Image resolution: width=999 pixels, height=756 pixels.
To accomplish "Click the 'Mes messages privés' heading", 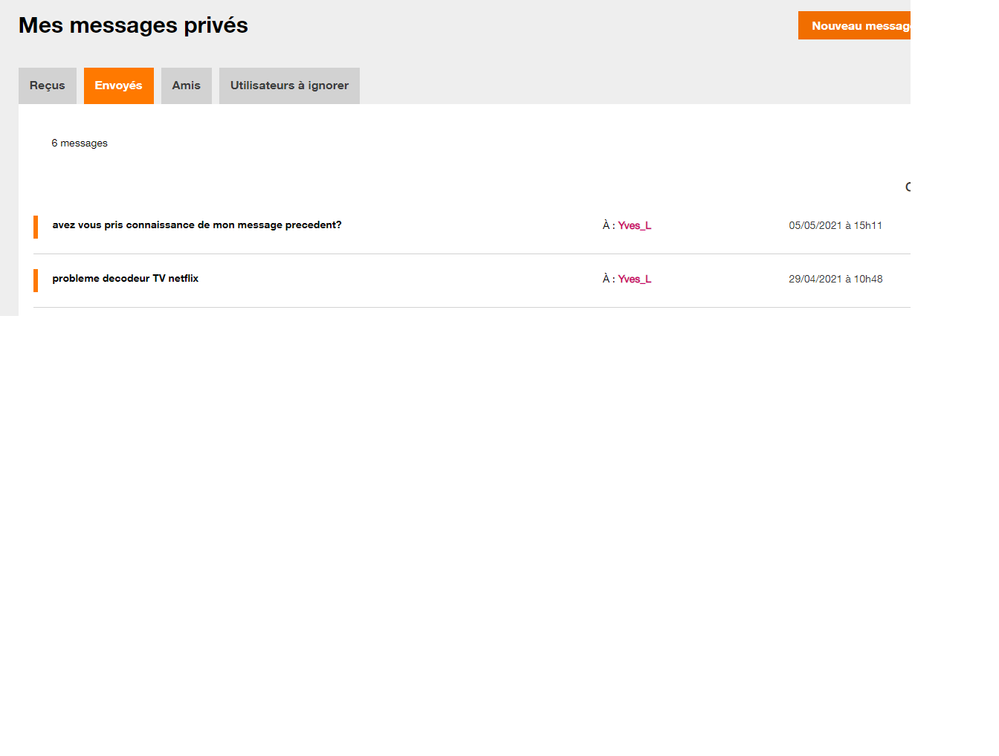I will pyautogui.click(x=133, y=26).
